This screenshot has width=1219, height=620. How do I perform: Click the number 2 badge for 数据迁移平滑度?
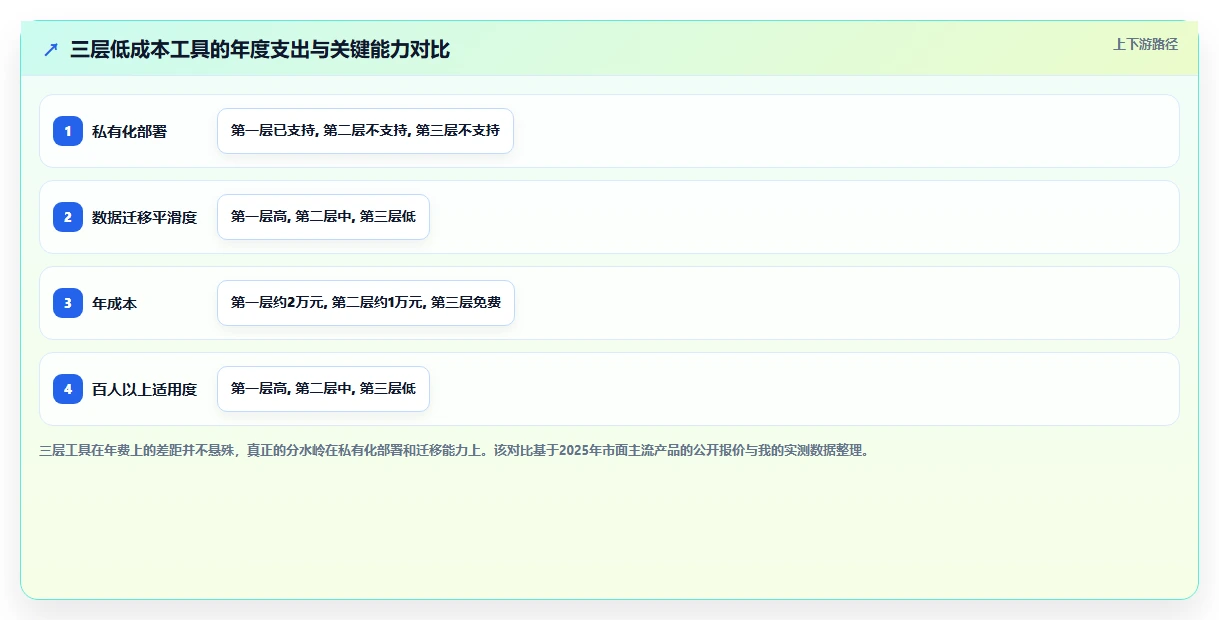click(x=68, y=217)
